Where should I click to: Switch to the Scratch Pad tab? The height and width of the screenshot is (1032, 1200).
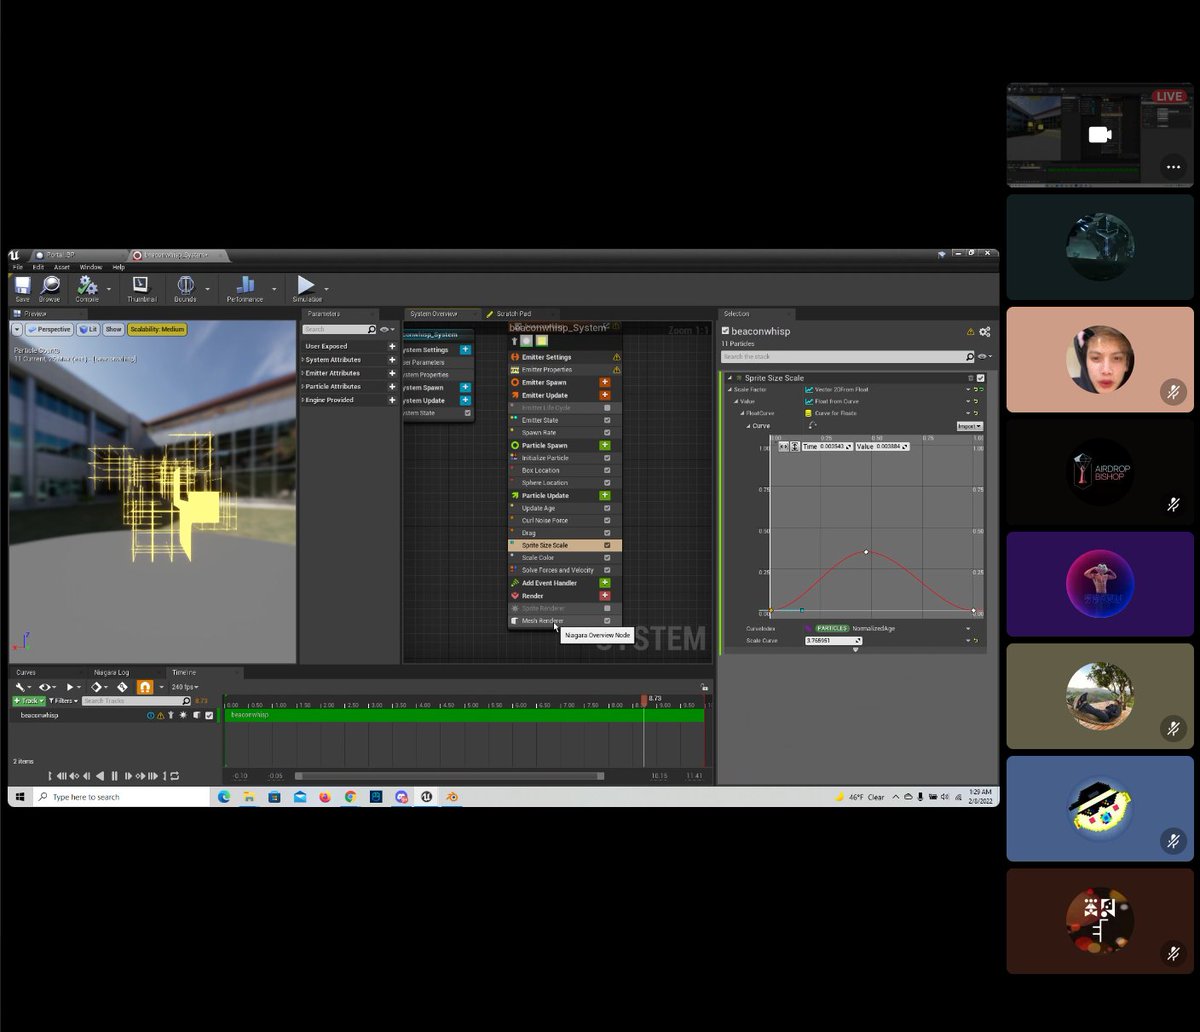pos(514,314)
